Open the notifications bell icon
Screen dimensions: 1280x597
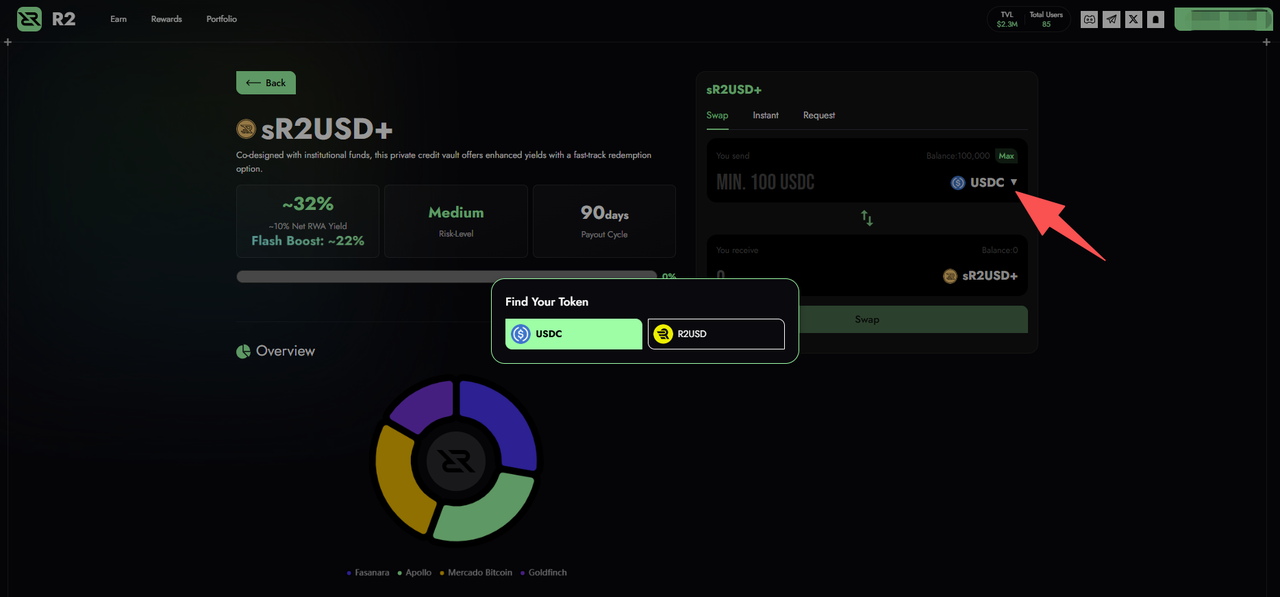click(1156, 19)
